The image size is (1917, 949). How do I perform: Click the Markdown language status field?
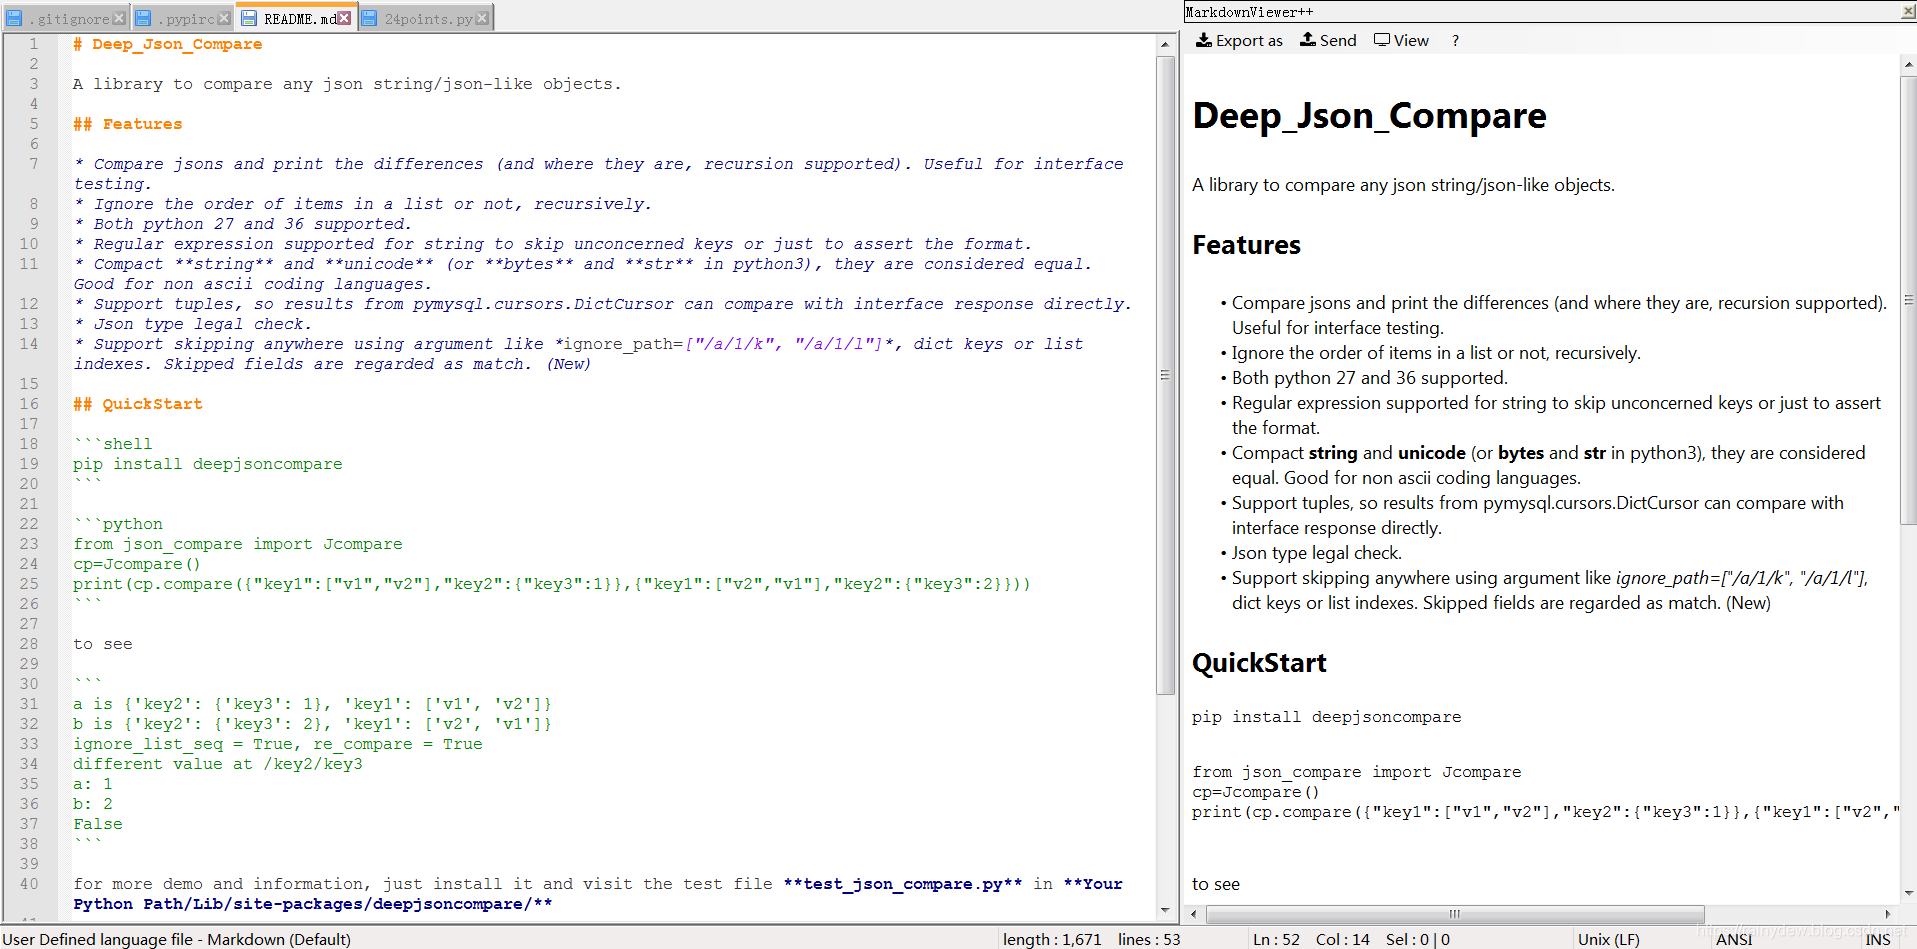click(178, 939)
